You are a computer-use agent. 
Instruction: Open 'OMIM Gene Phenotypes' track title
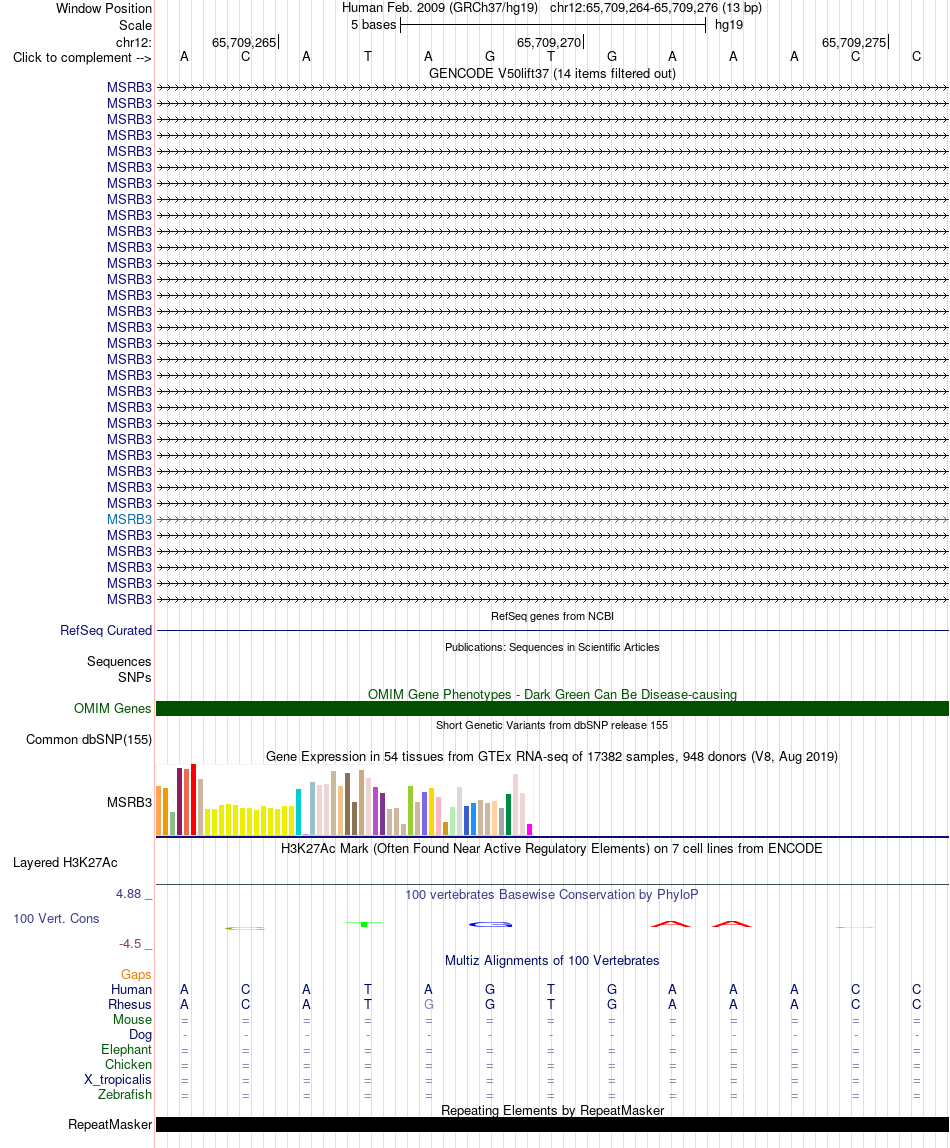[552, 694]
